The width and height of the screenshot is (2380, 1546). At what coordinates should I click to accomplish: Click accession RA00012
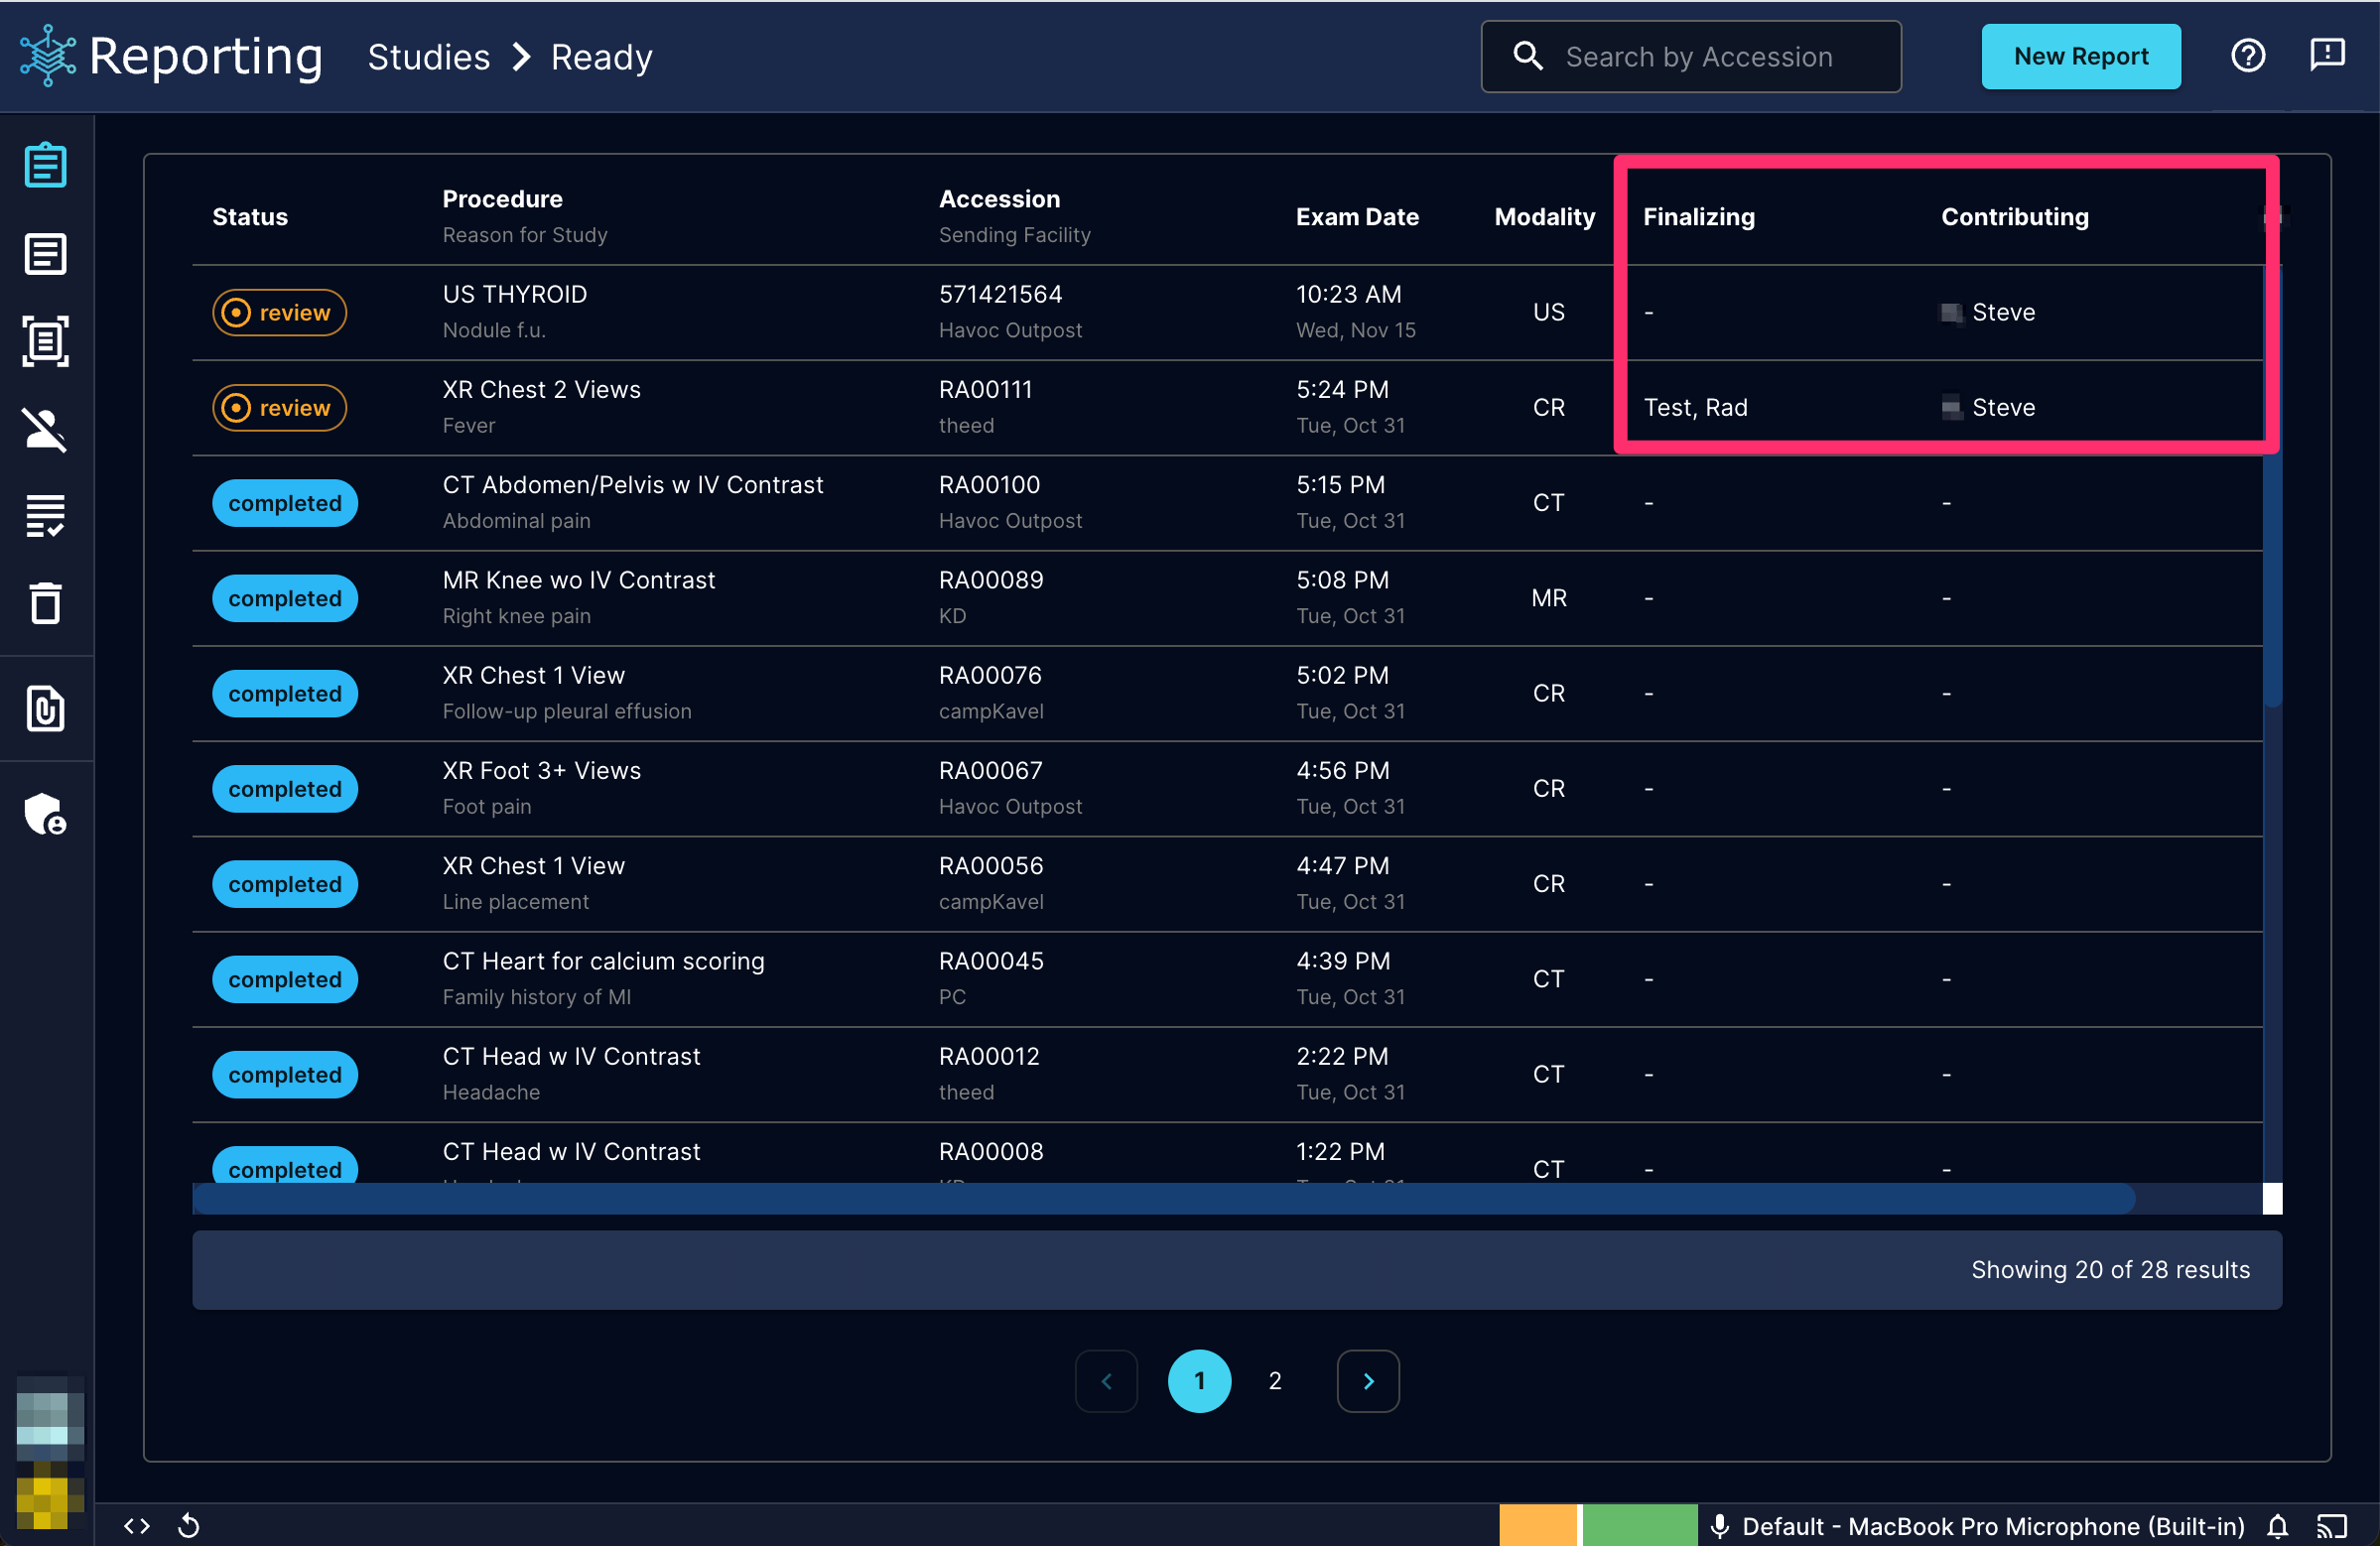tap(989, 1057)
